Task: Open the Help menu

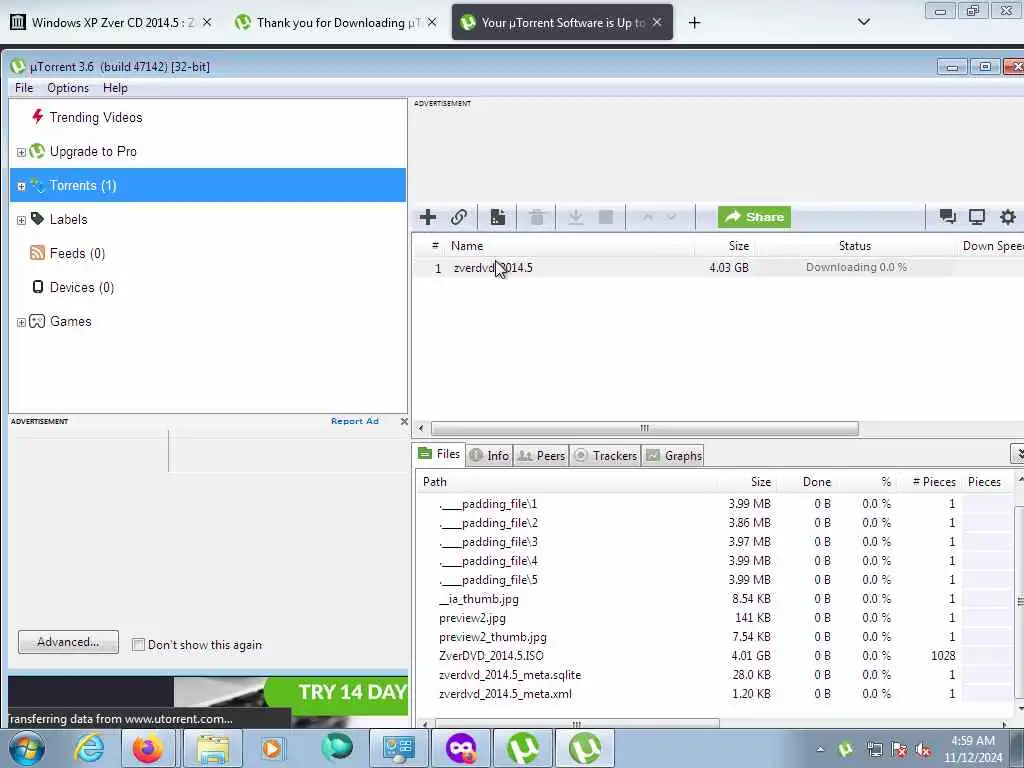Action: coord(115,88)
